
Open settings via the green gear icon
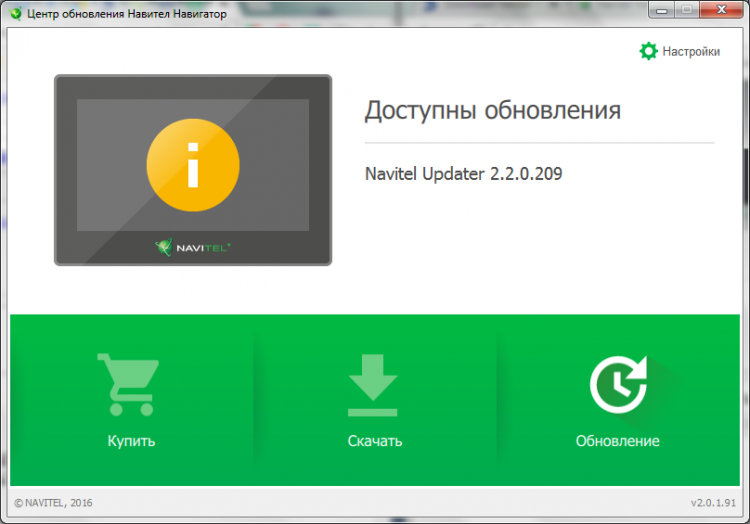click(x=649, y=51)
